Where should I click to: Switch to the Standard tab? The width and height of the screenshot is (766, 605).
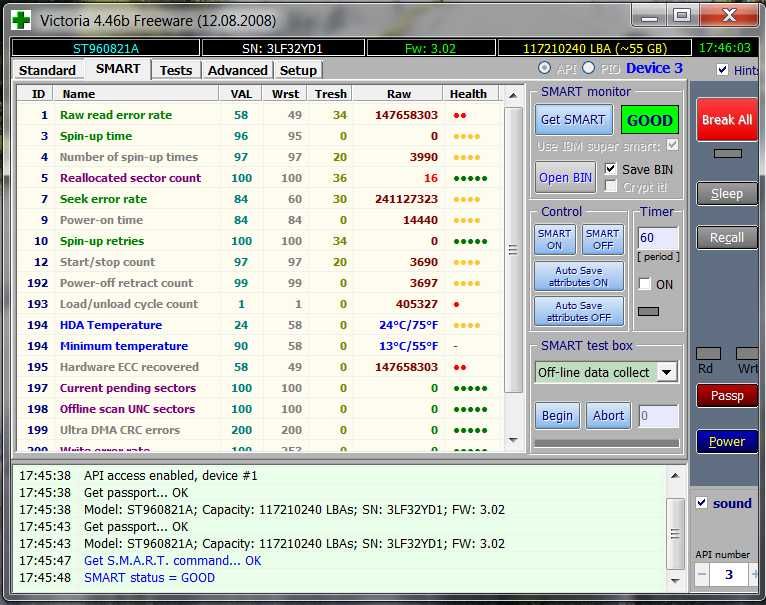(47, 70)
